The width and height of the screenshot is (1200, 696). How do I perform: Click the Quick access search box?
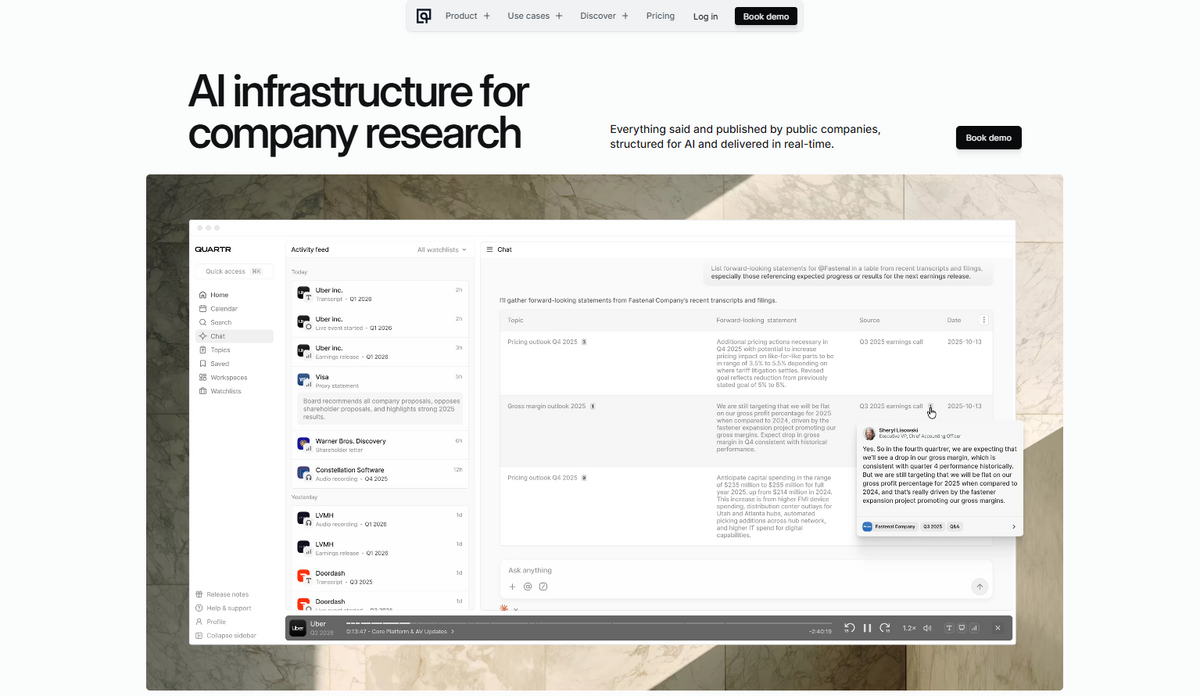point(233,271)
